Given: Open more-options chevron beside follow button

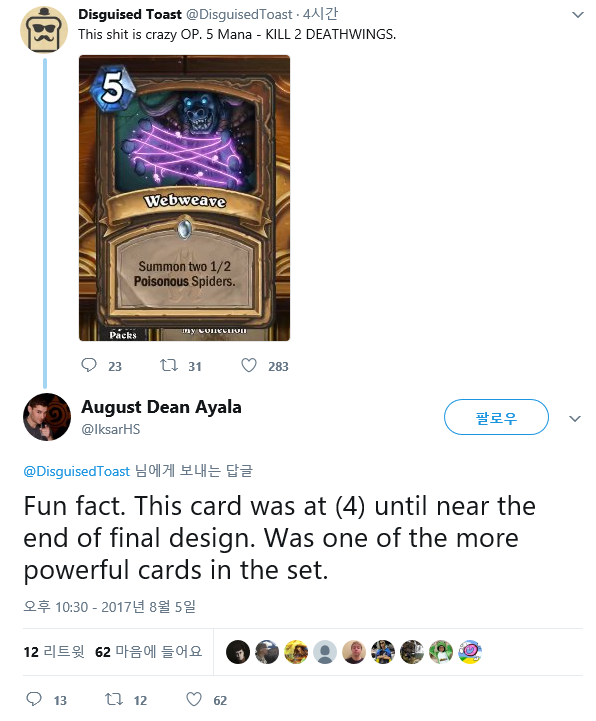Looking at the screenshot, I should (575, 418).
